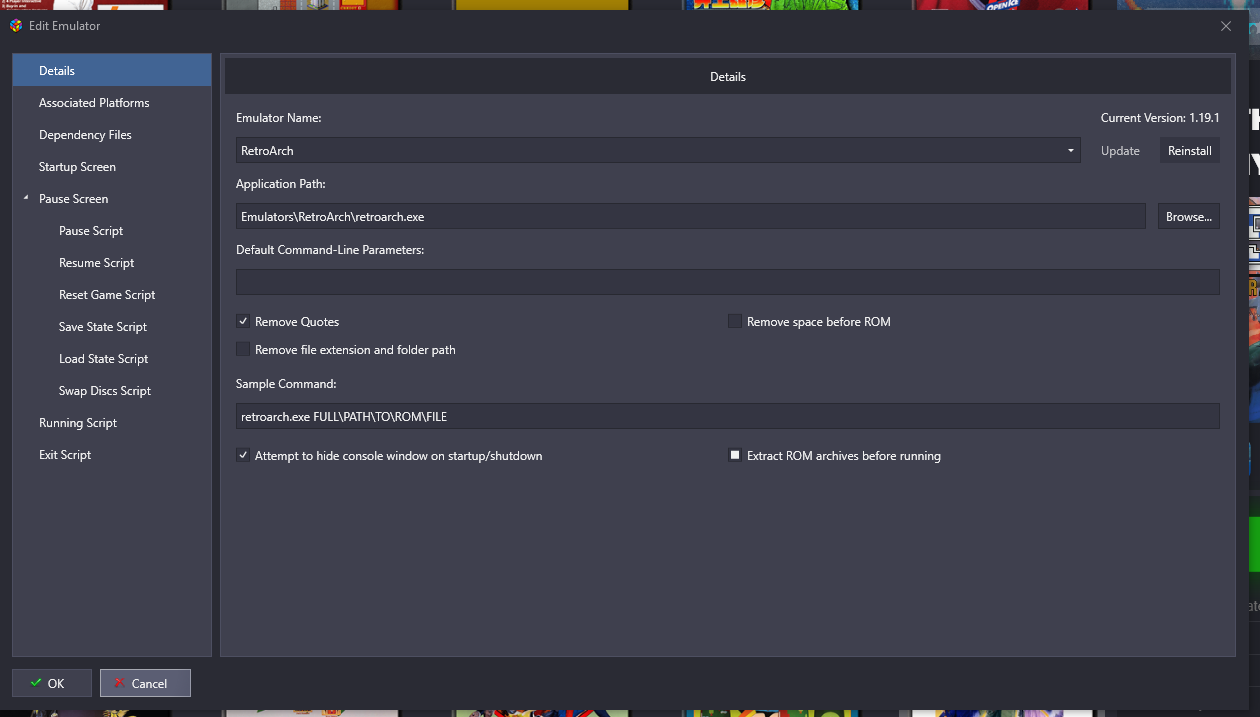Click the Cancel button
Screen dimensions: 1260x717
click(x=145, y=683)
